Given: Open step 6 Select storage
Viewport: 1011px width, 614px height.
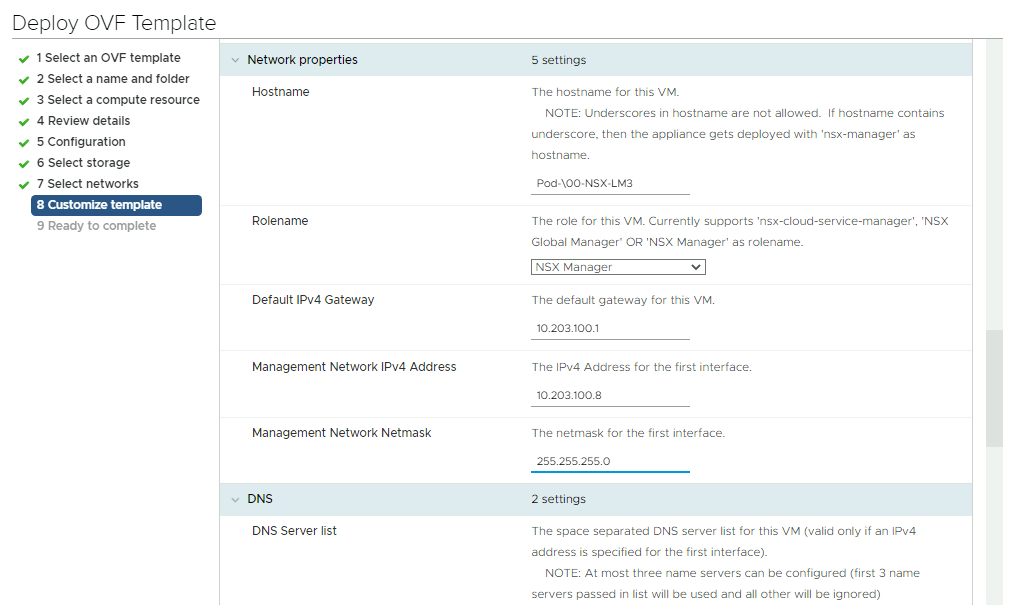Looking at the screenshot, I should [83, 163].
